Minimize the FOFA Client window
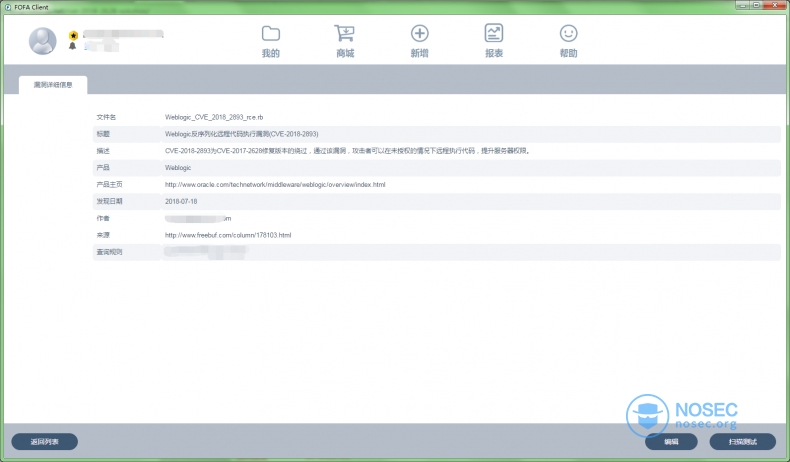The image size is (790, 462). click(x=742, y=5)
